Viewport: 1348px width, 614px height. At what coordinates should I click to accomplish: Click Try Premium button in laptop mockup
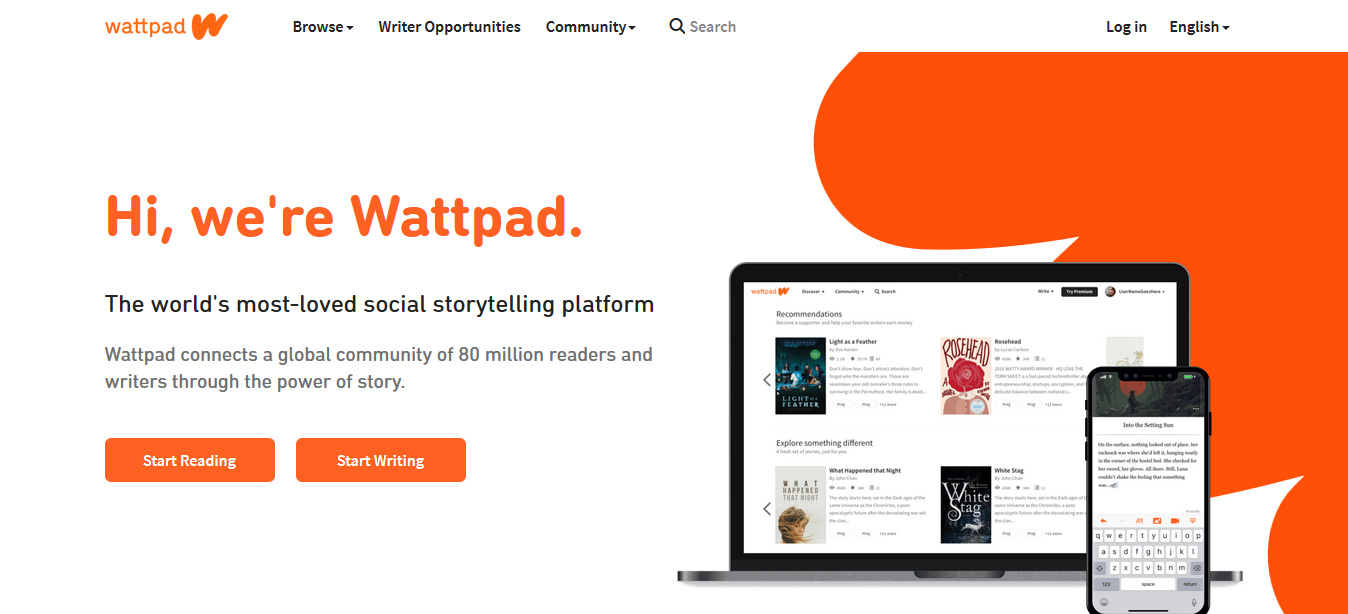click(1079, 292)
